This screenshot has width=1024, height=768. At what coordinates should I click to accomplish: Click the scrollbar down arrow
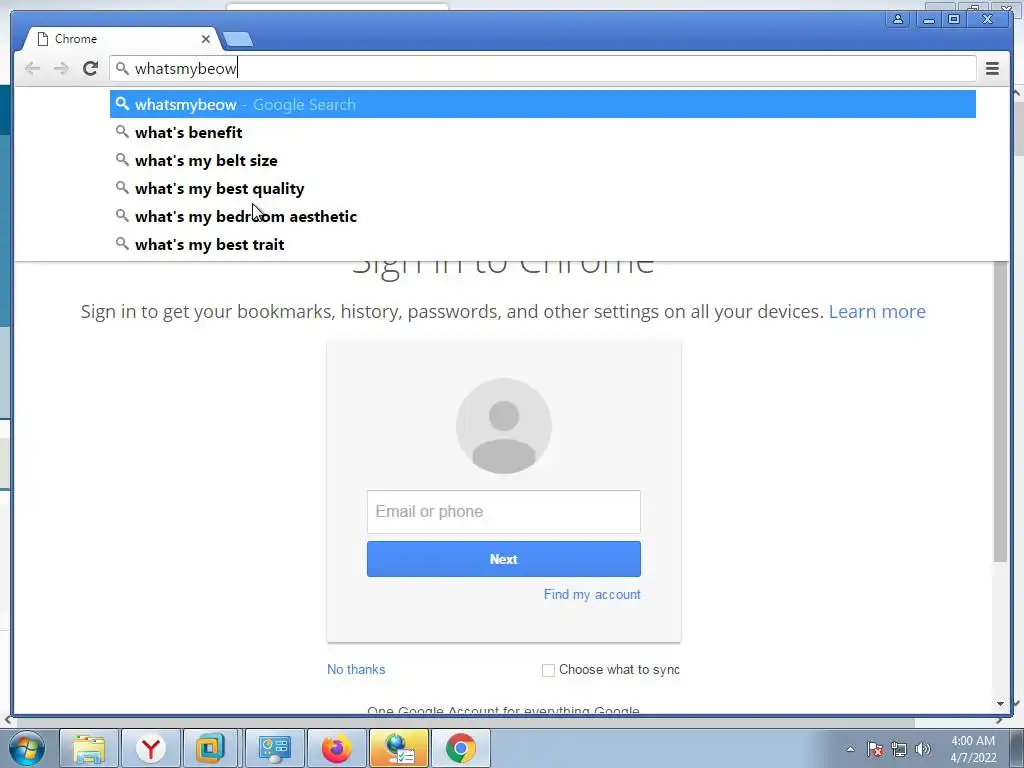click(x=1000, y=704)
